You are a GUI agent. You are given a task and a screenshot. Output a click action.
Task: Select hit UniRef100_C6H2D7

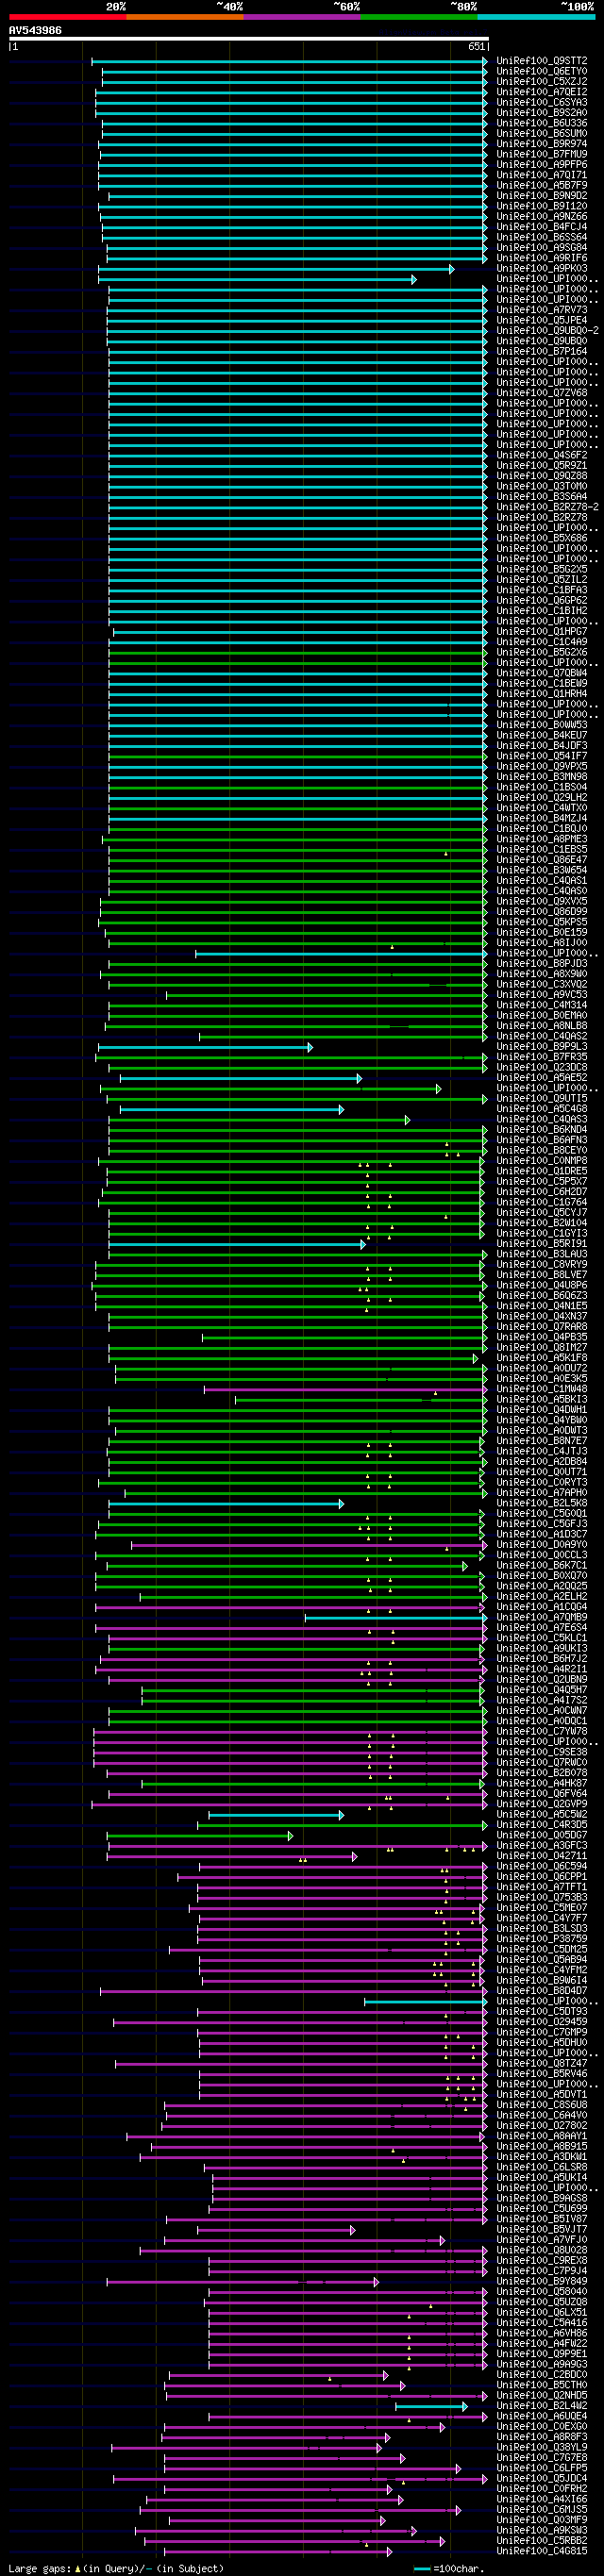pyautogui.click(x=541, y=1192)
